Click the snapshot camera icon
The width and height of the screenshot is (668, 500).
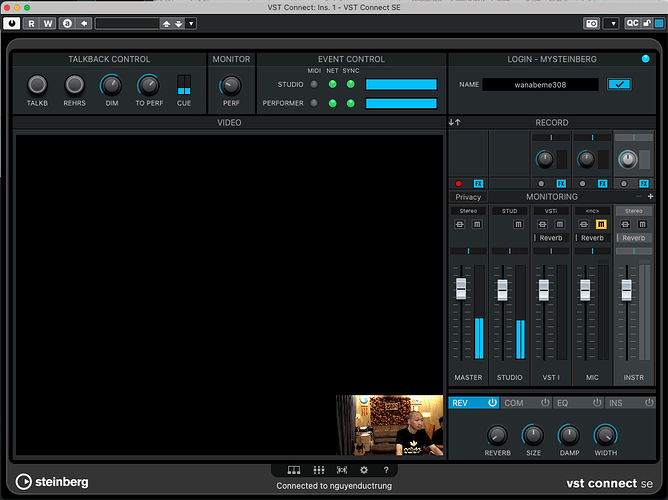(591, 23)
